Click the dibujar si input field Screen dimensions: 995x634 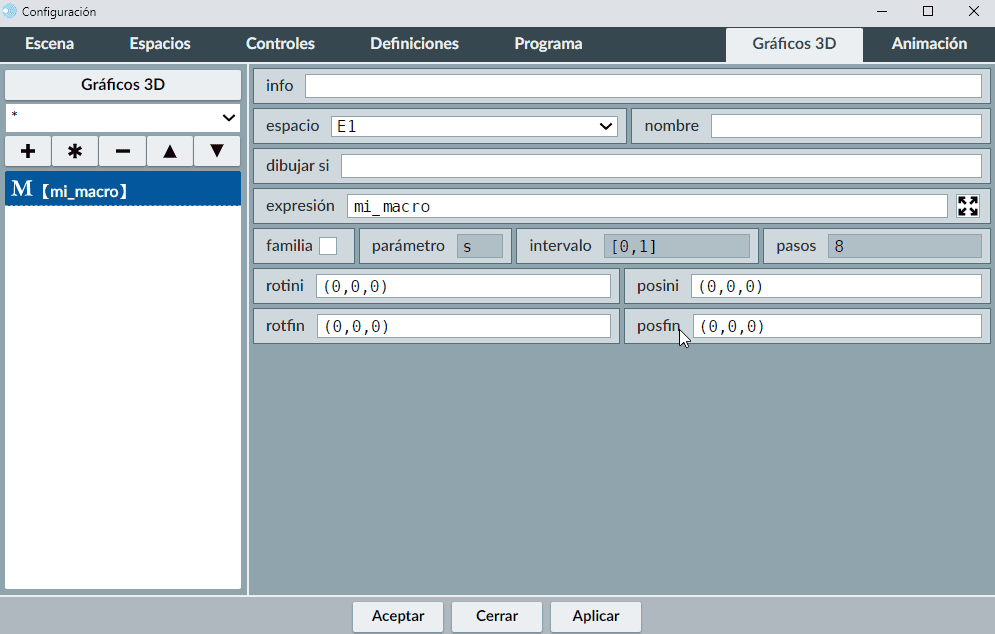click(x=660, y=166)
